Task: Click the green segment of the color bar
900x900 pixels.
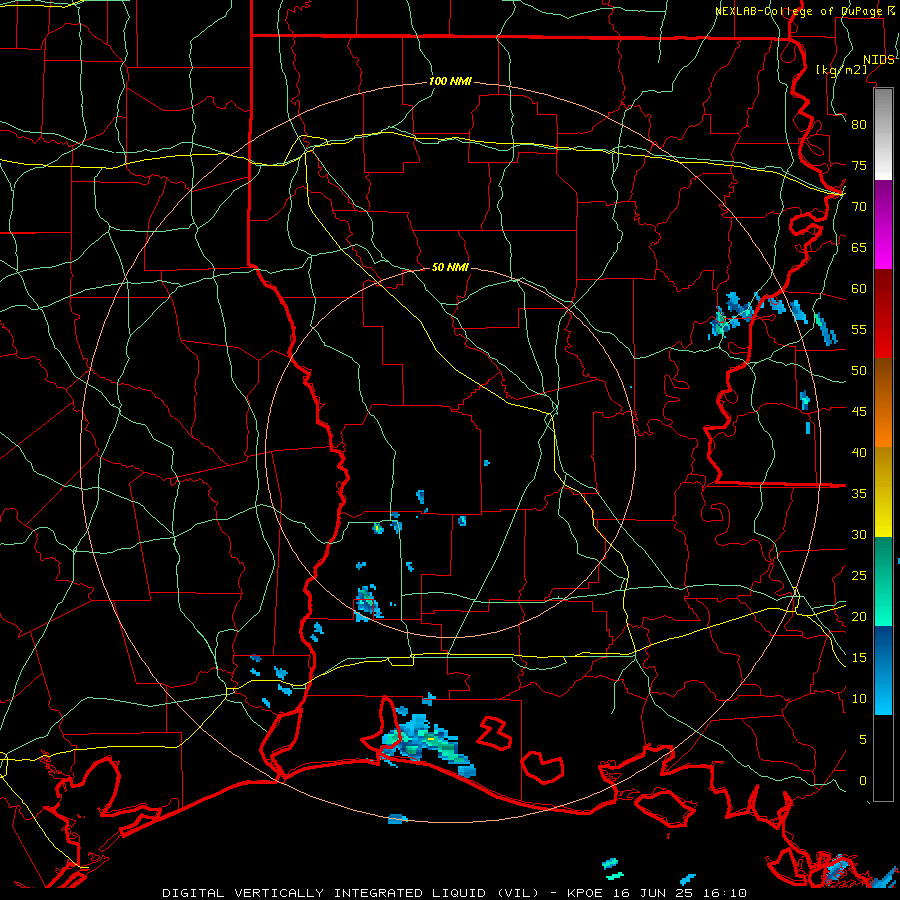Action: pos(883,581)
